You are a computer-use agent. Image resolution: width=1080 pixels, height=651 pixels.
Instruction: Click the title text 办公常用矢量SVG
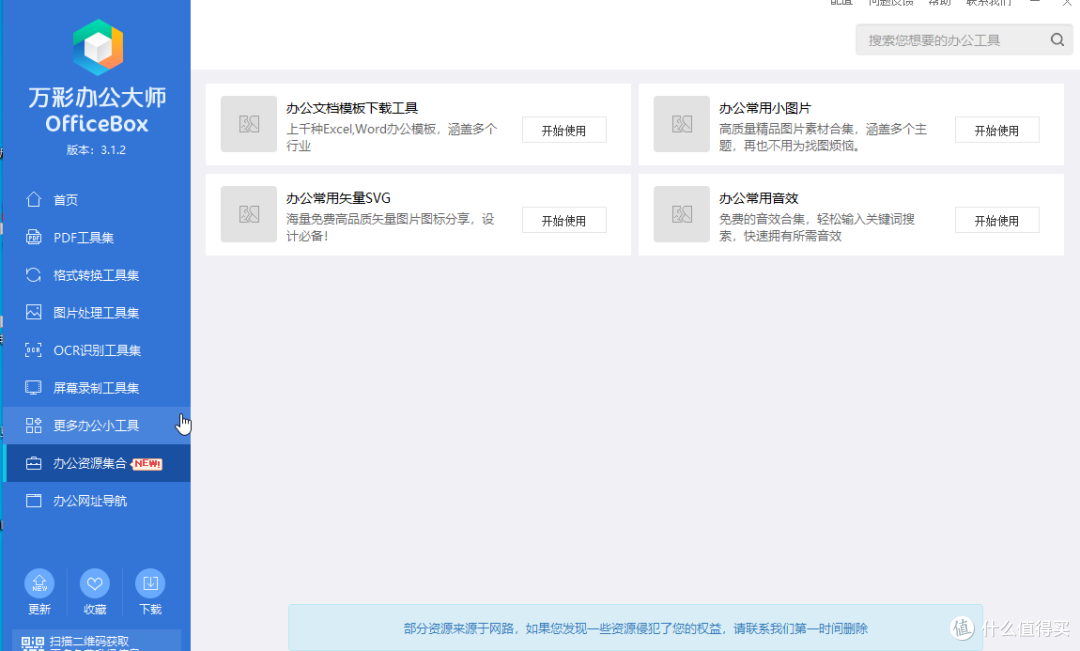(338, 198)
